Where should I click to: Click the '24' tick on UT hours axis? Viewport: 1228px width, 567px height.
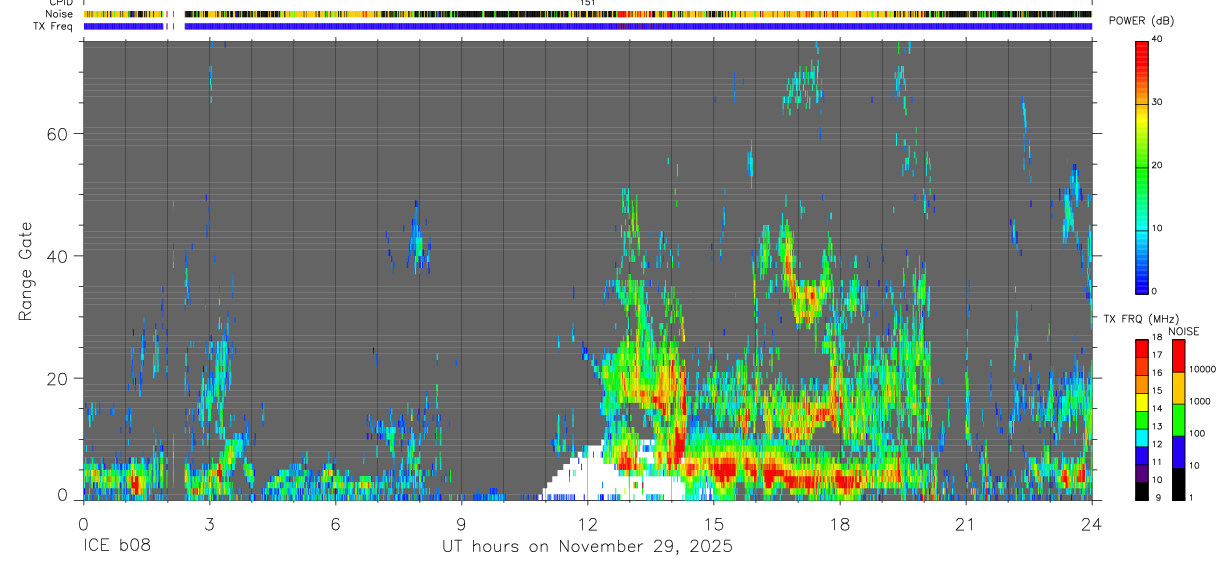(x=1091, y=523)
